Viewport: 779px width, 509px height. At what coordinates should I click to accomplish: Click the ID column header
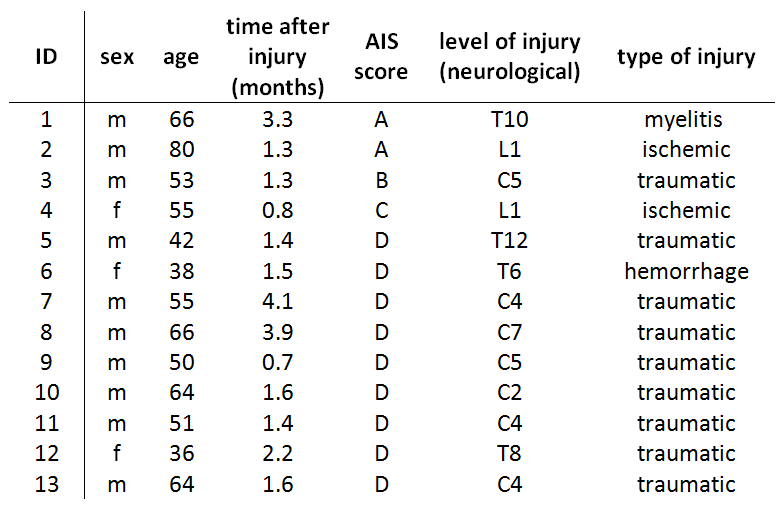[x=46, y=56]
